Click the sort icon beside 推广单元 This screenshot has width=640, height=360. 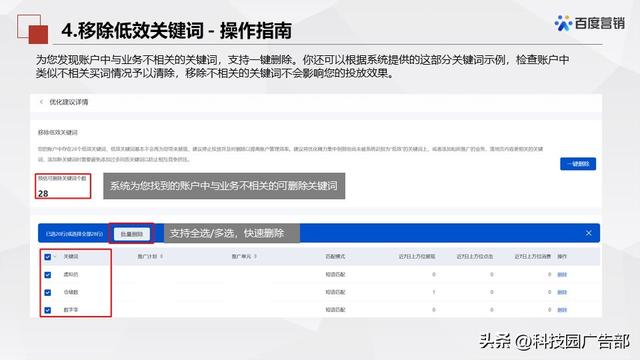[256, 257]
